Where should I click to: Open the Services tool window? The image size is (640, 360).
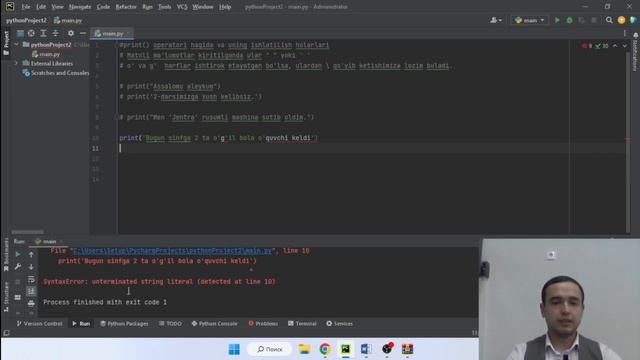pos(340,323)
